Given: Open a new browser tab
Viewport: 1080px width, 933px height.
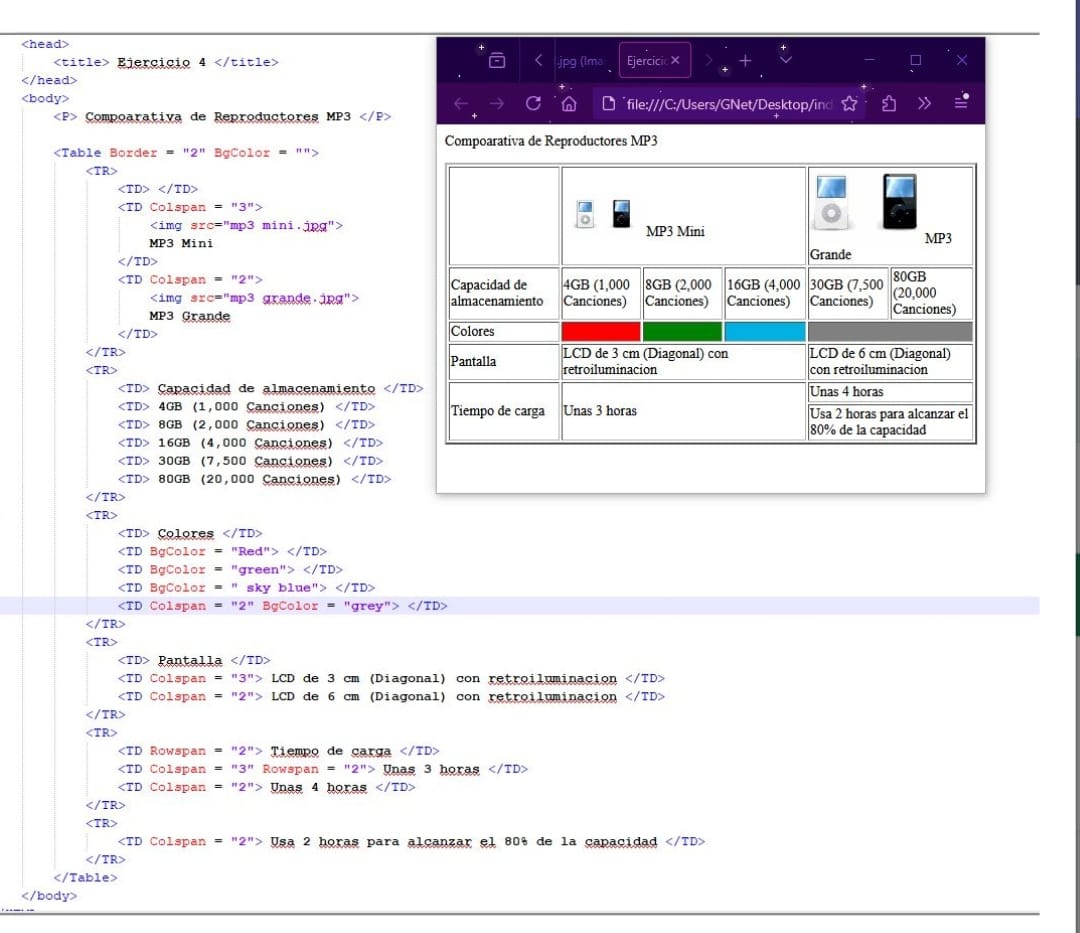Looking at the screenshot, I should pyautogui.click(x=744, y=61).
